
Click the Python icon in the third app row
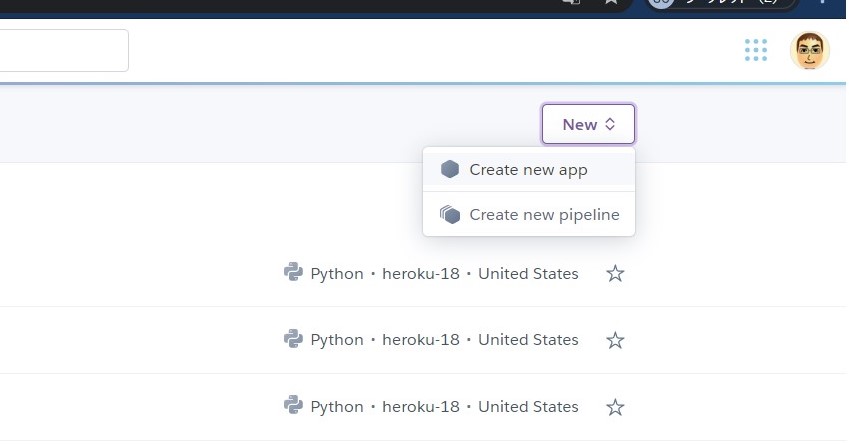(293, 406)
